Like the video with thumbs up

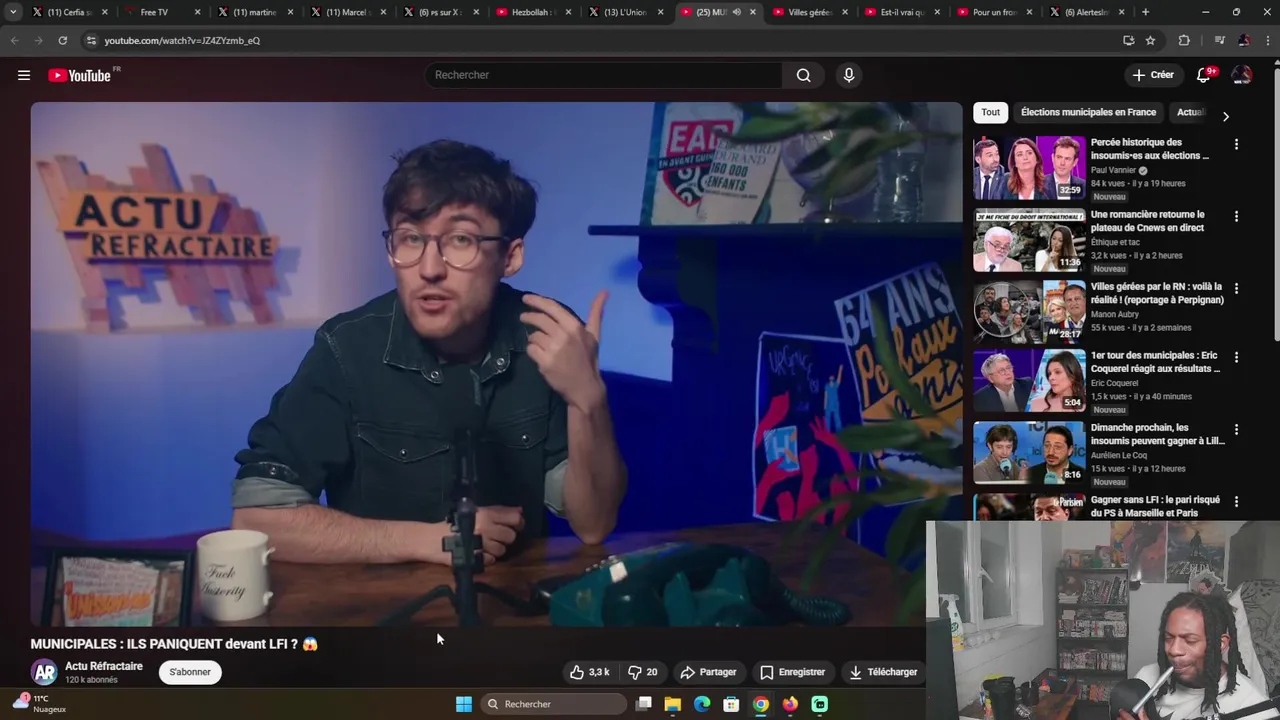[589, 672]
